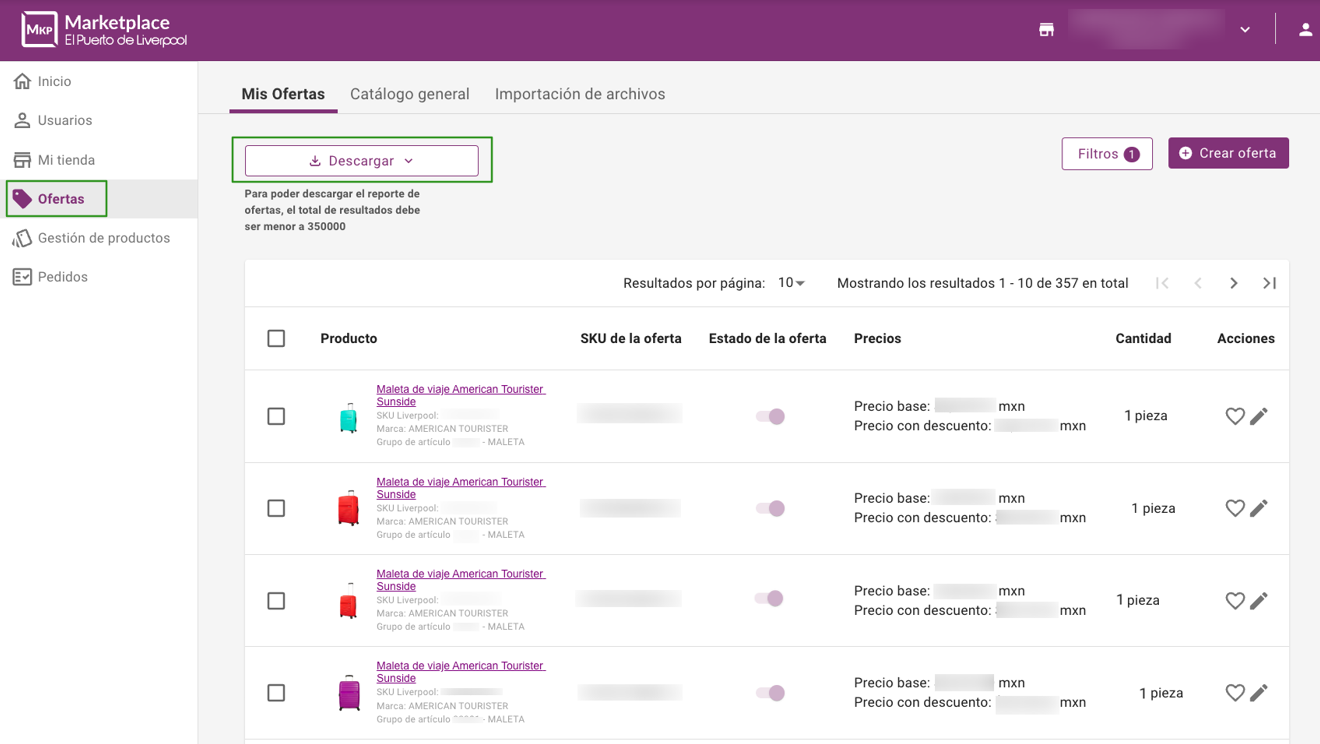Go to the next results page
1320x744 pixels.
pos(1234,283)
